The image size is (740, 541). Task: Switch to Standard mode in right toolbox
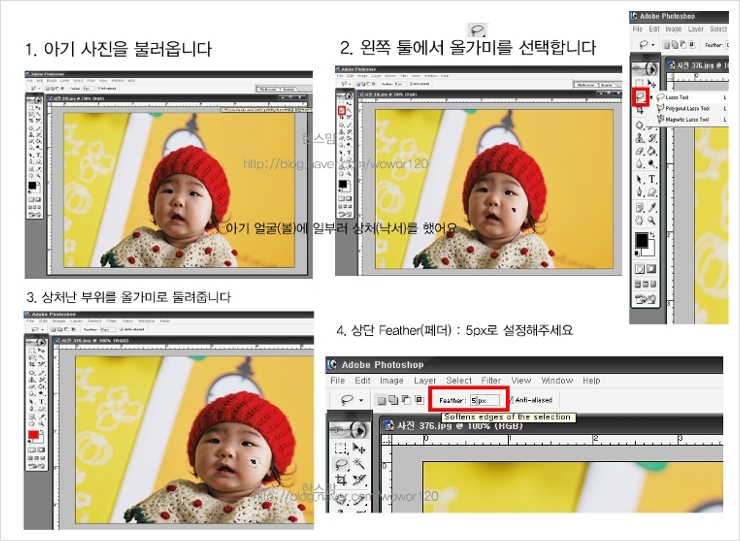coord(639,269)
